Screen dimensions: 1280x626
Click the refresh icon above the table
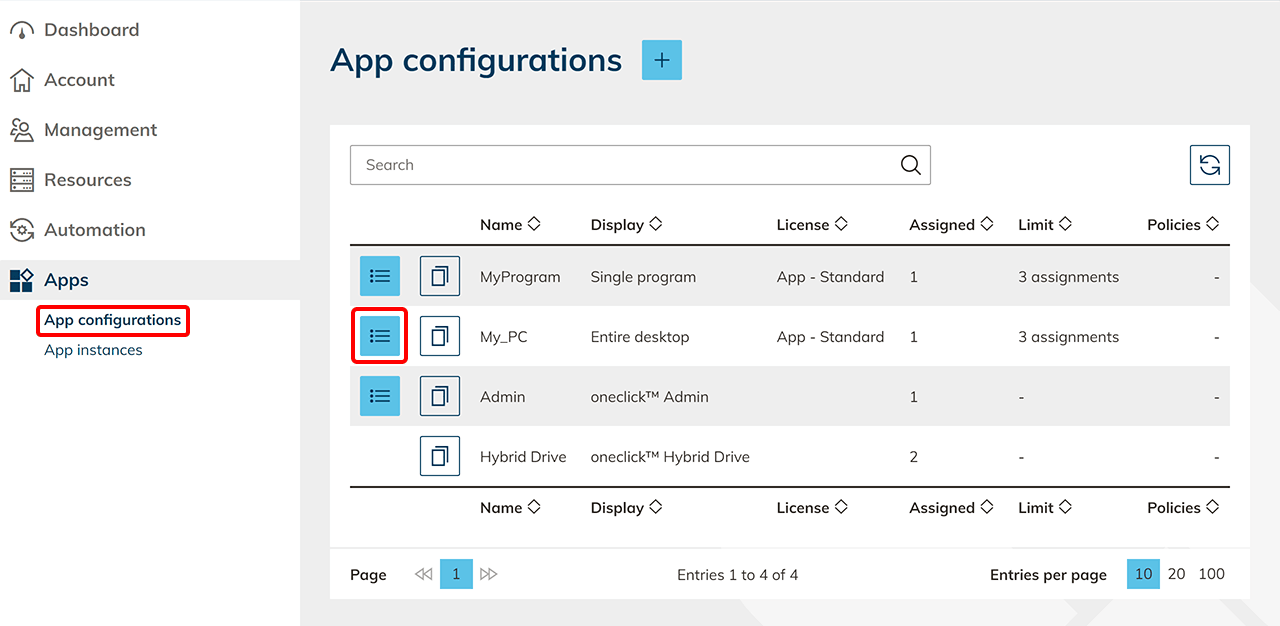pyautogui.click(x=1209, y=165)
